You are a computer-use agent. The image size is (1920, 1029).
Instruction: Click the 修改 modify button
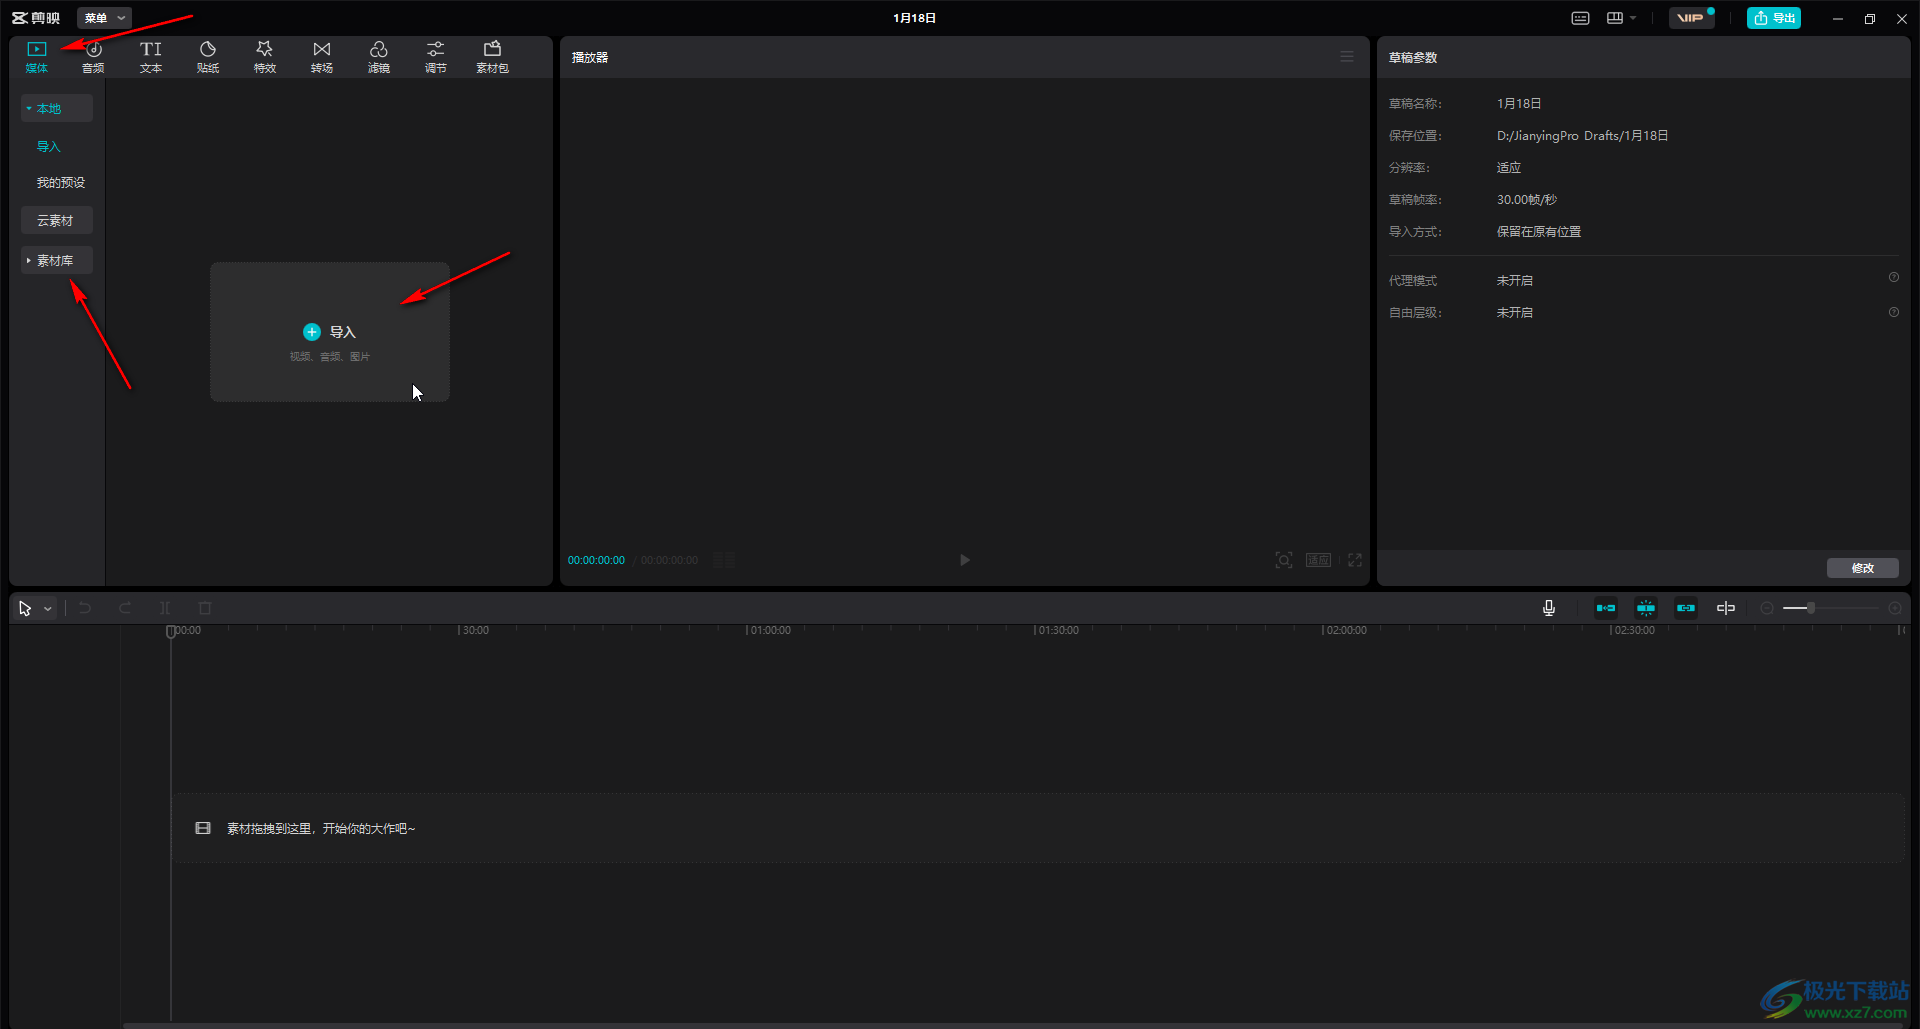(1863, 568)
